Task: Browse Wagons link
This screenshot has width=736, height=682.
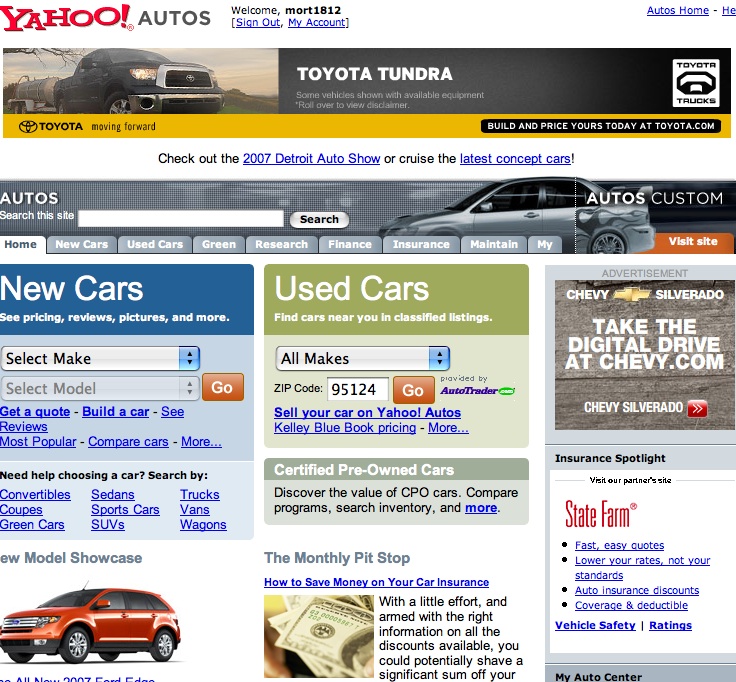Action: coord(203,525)
